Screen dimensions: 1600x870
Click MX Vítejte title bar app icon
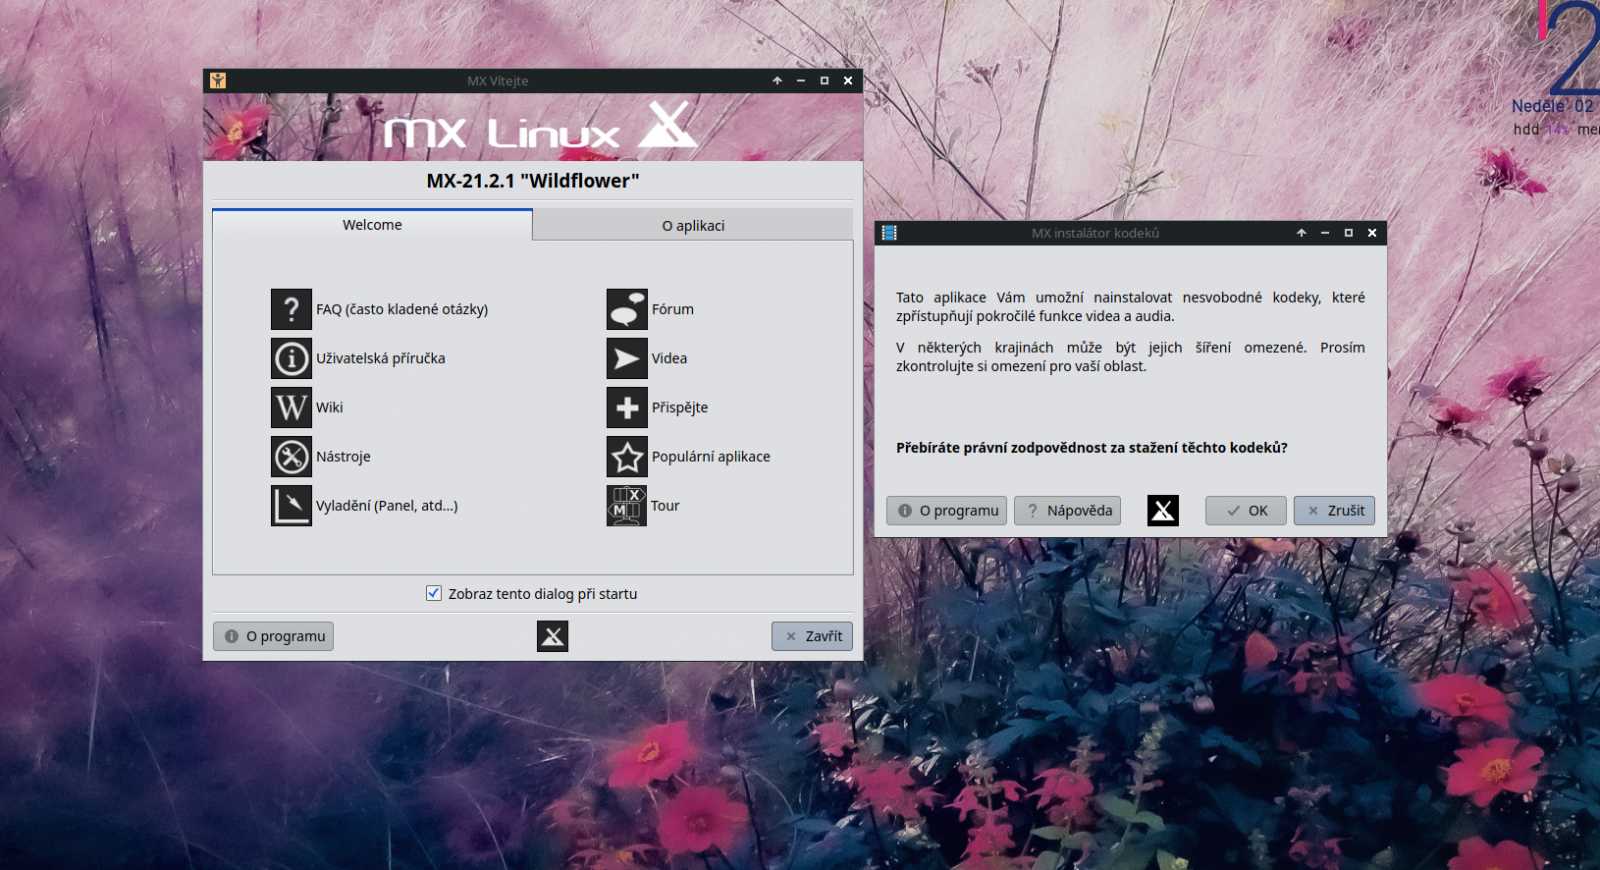pyautogui.click(x=218, y=81)
